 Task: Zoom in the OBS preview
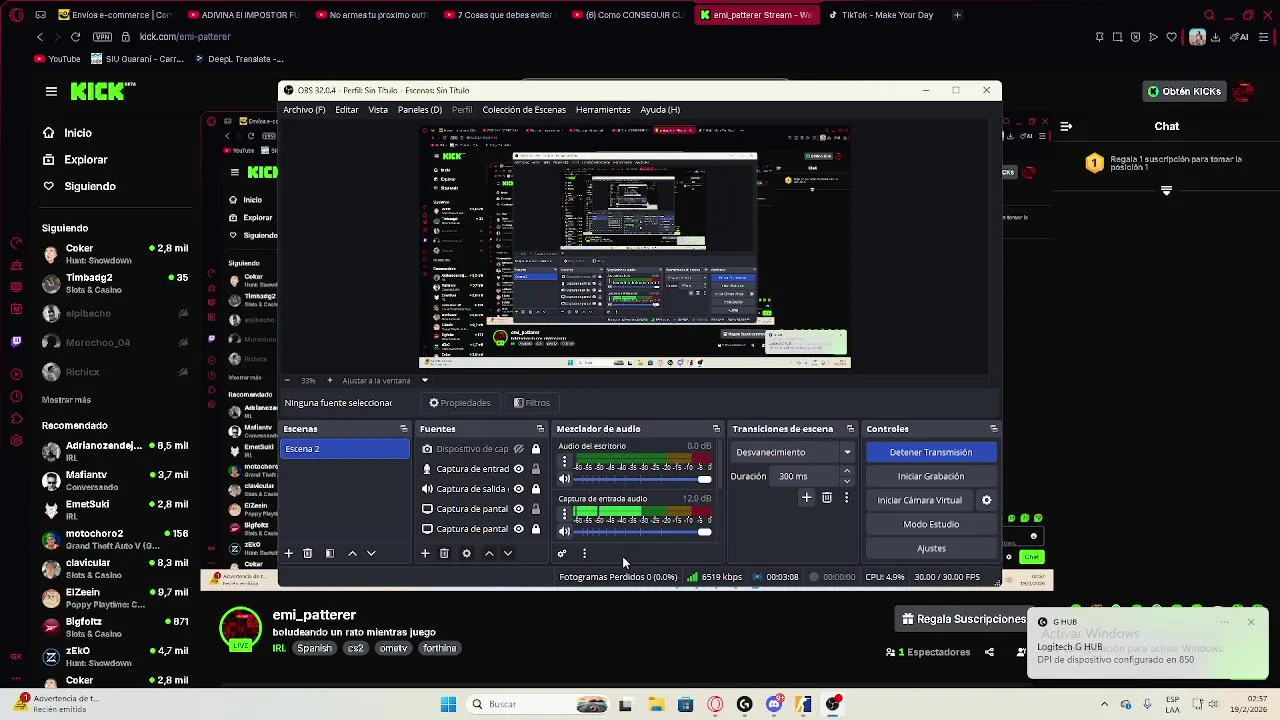click(x=330, y=380)
